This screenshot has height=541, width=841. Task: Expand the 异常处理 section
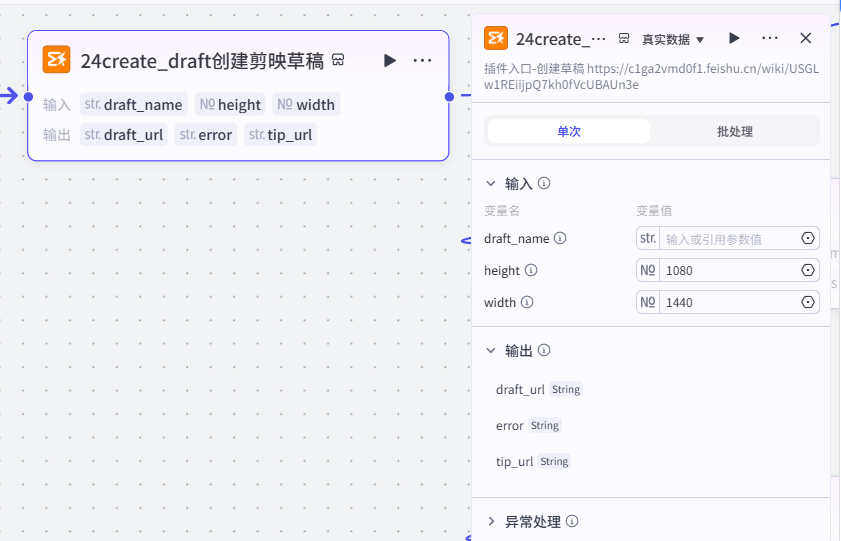click(x=491, y=521)
